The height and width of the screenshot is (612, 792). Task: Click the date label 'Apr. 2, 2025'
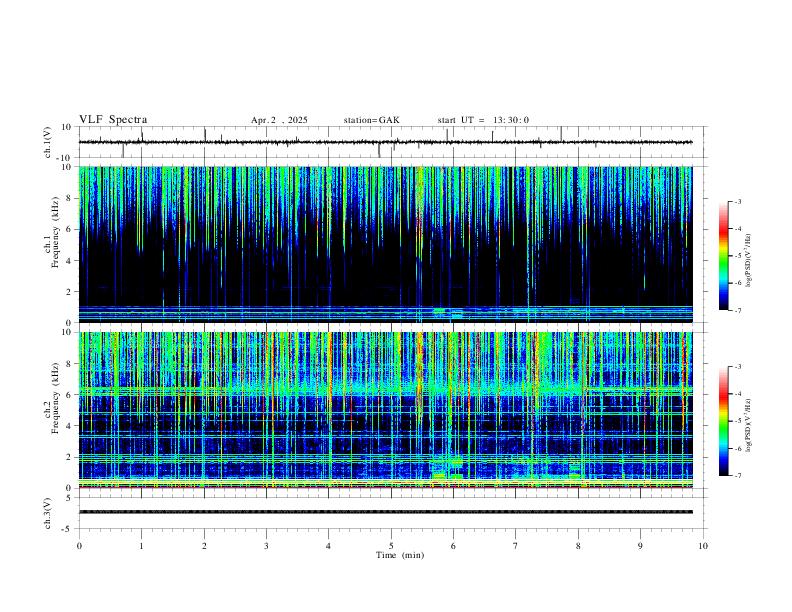[x=279, y=120]
